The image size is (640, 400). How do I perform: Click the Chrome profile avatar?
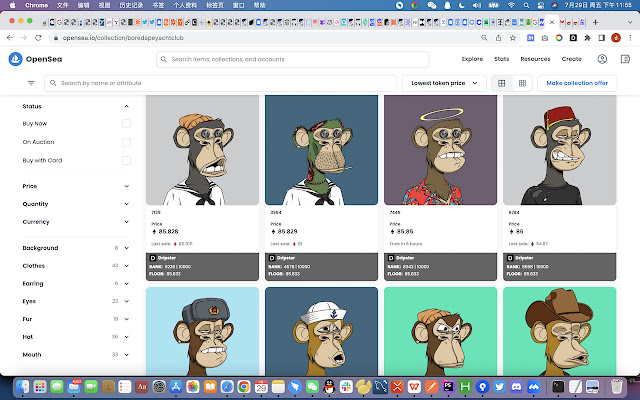[616, 38]
